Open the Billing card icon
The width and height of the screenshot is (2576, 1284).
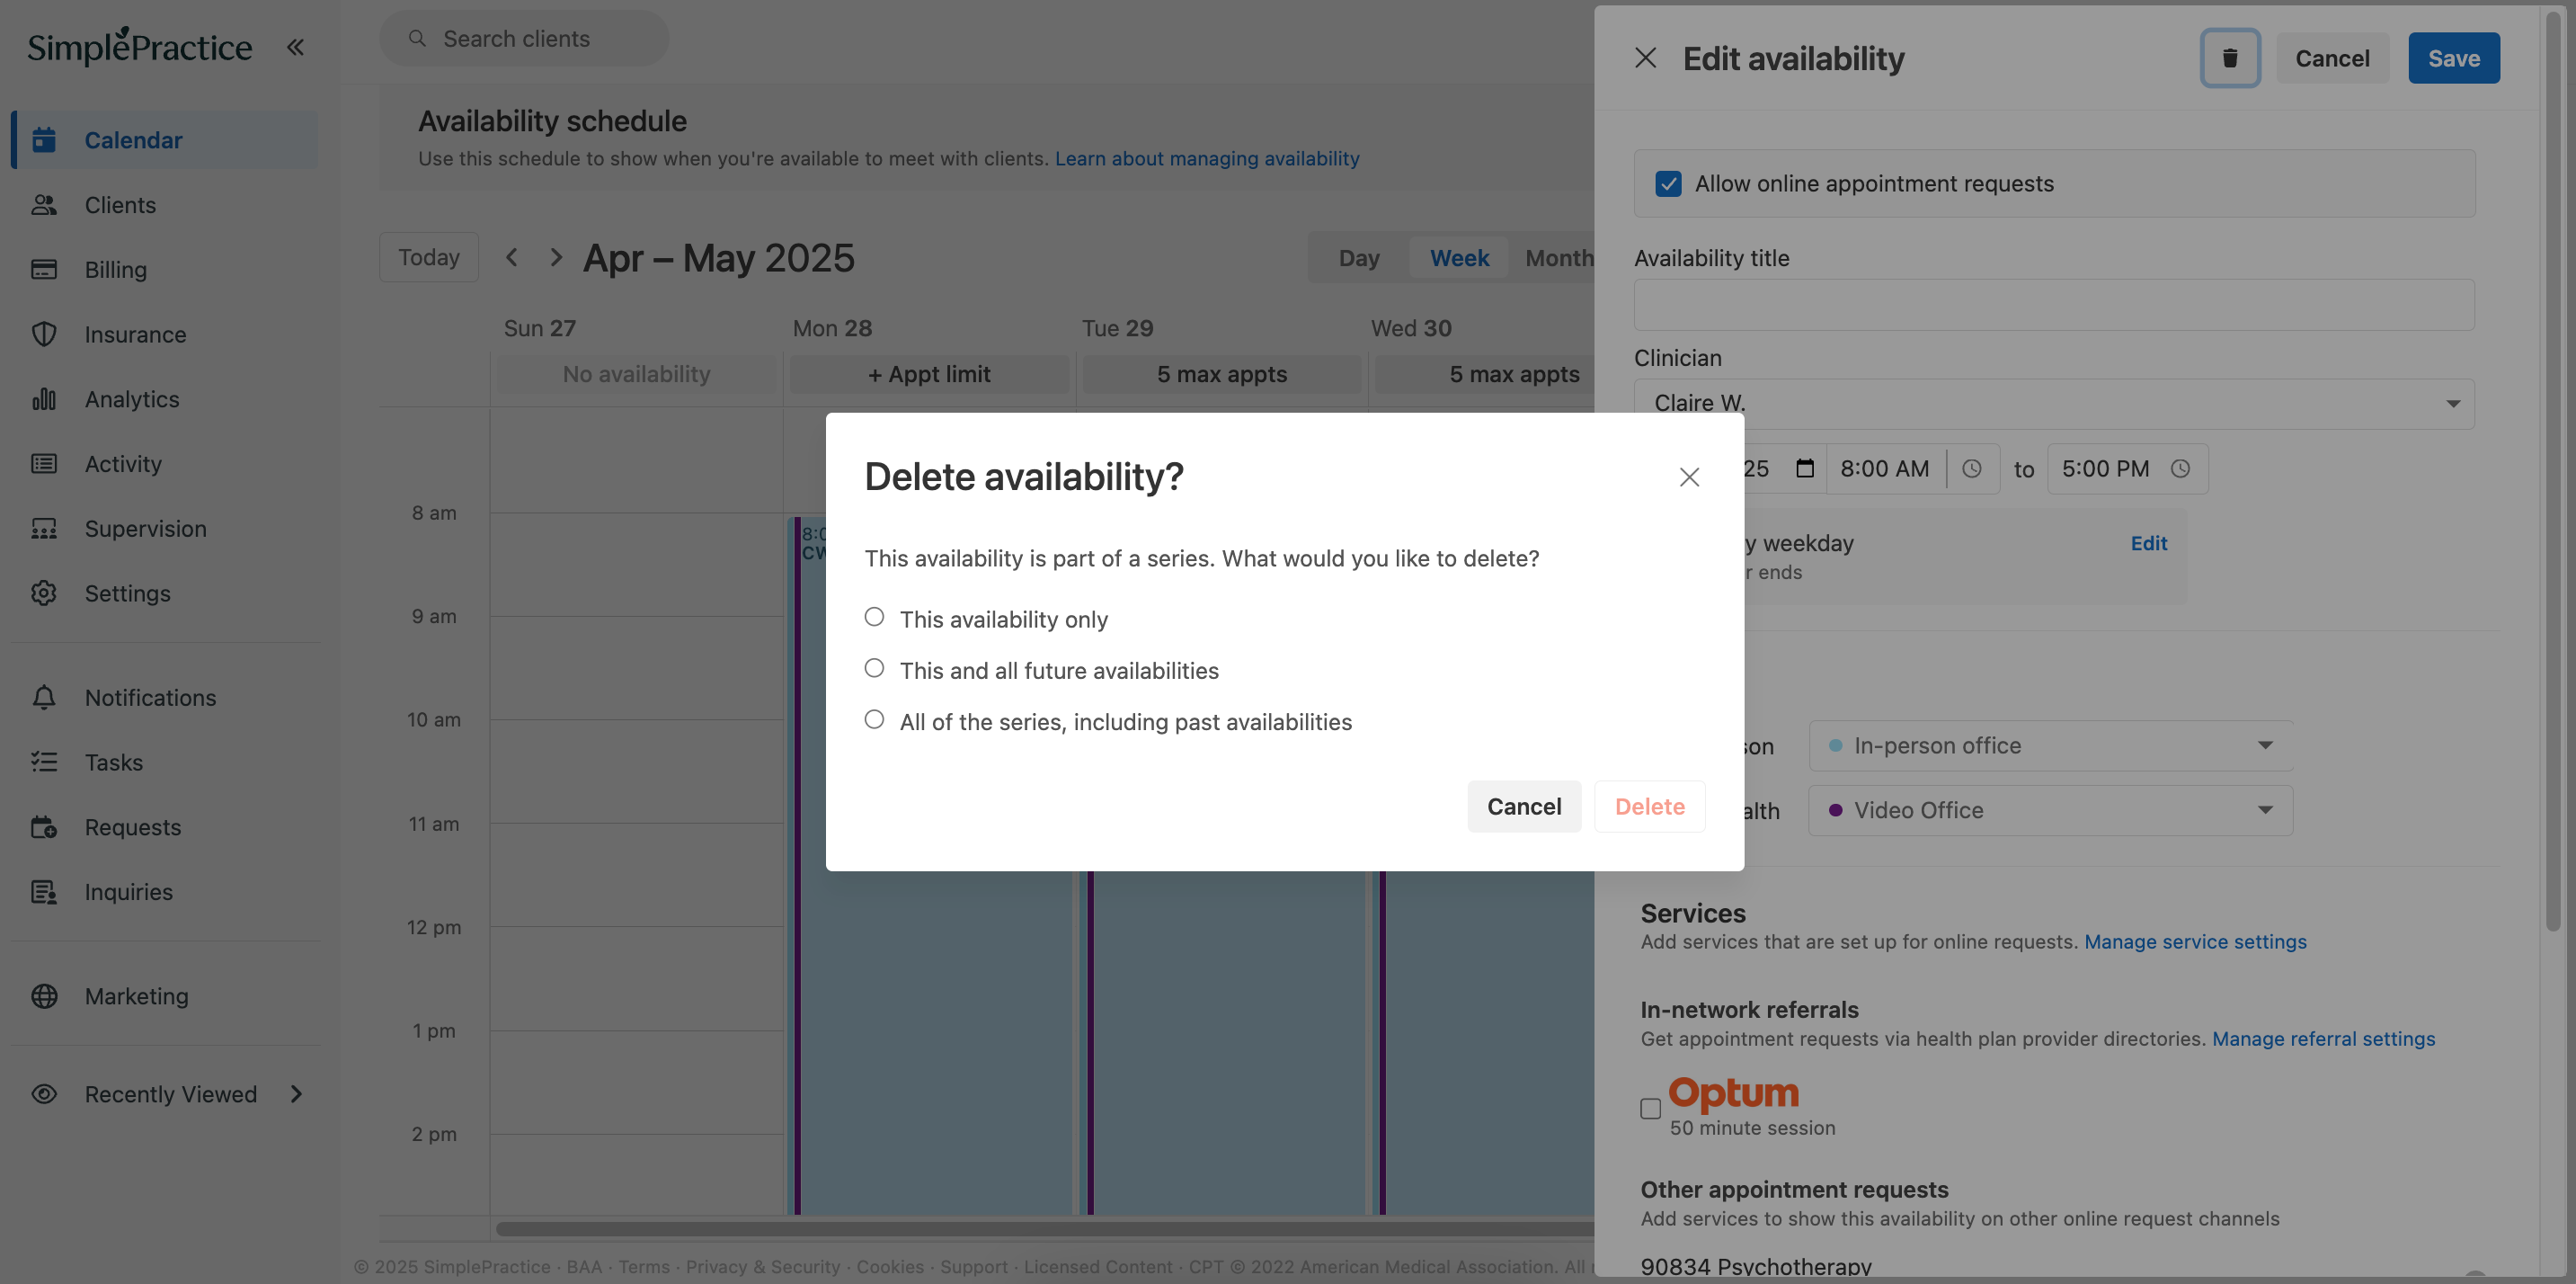tap(44, 269)
